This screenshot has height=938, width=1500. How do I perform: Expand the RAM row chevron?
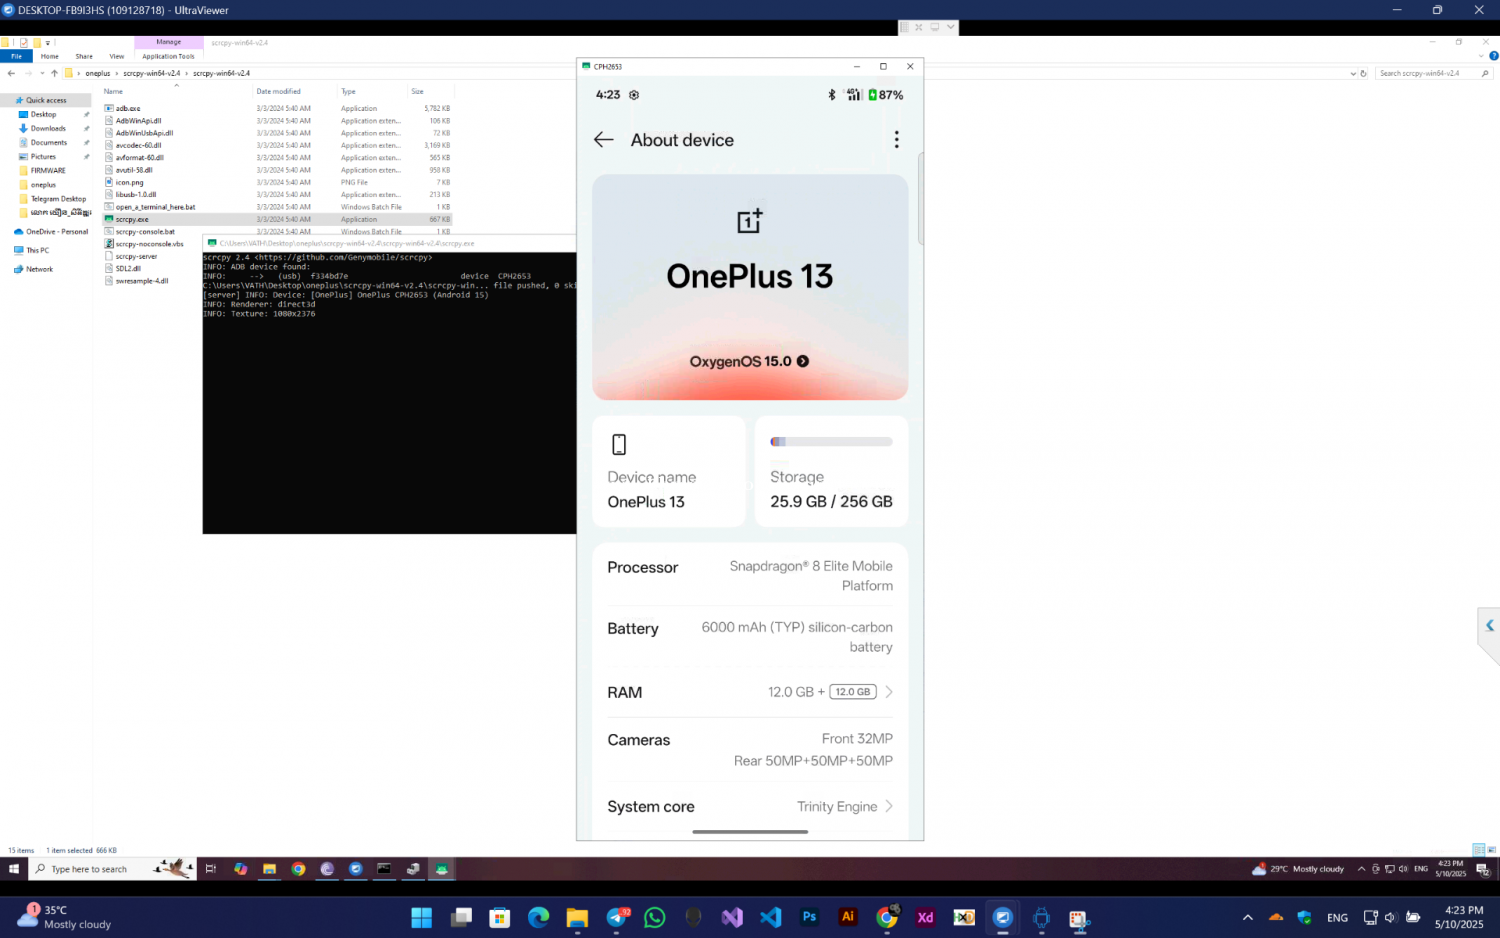coord(888,692)
